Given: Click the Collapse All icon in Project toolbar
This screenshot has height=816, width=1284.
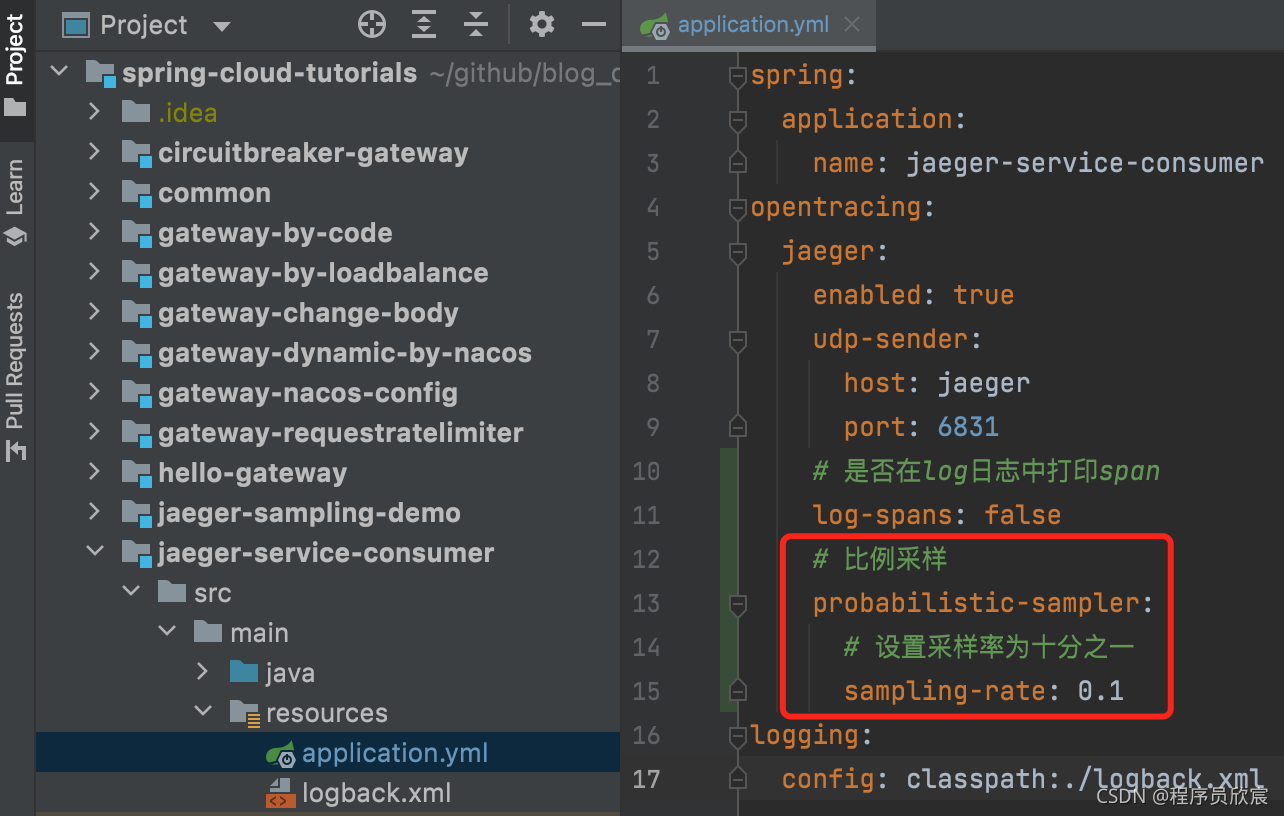Looking at the screenshot, I should 476,25.
